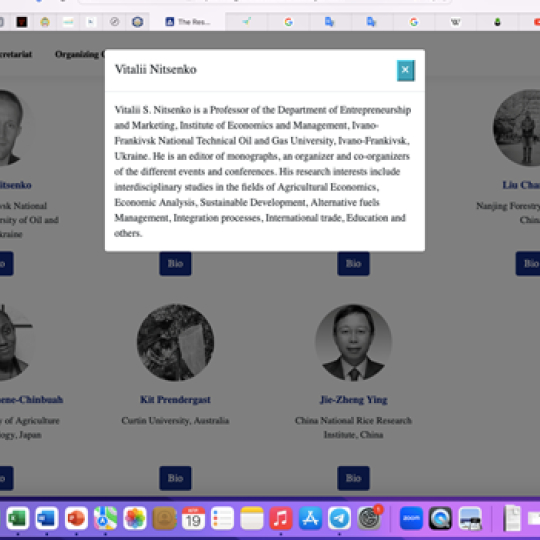Open Excel from the dock

coord(18,518)
